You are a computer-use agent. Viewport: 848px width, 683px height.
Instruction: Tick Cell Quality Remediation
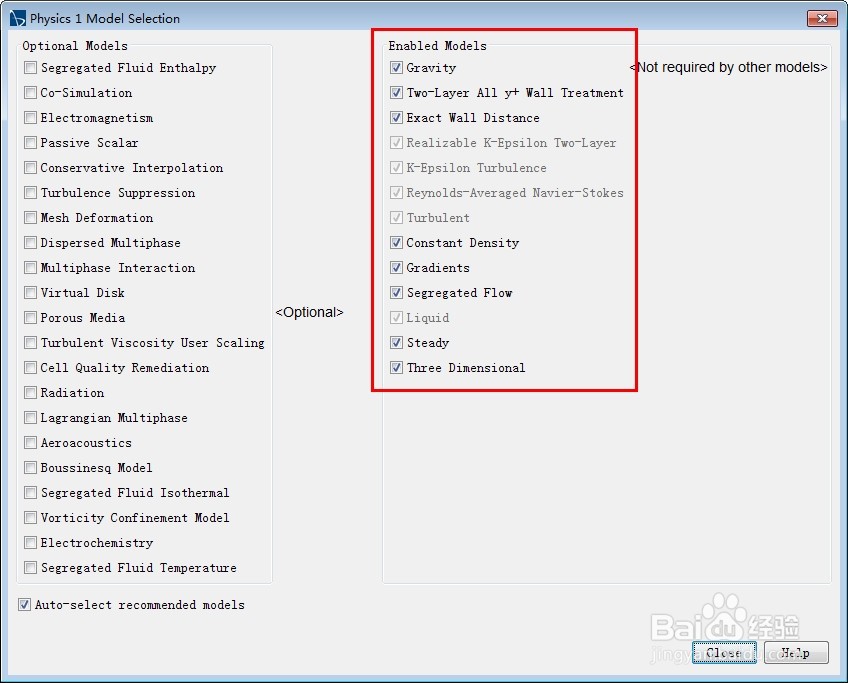[31, 368]
